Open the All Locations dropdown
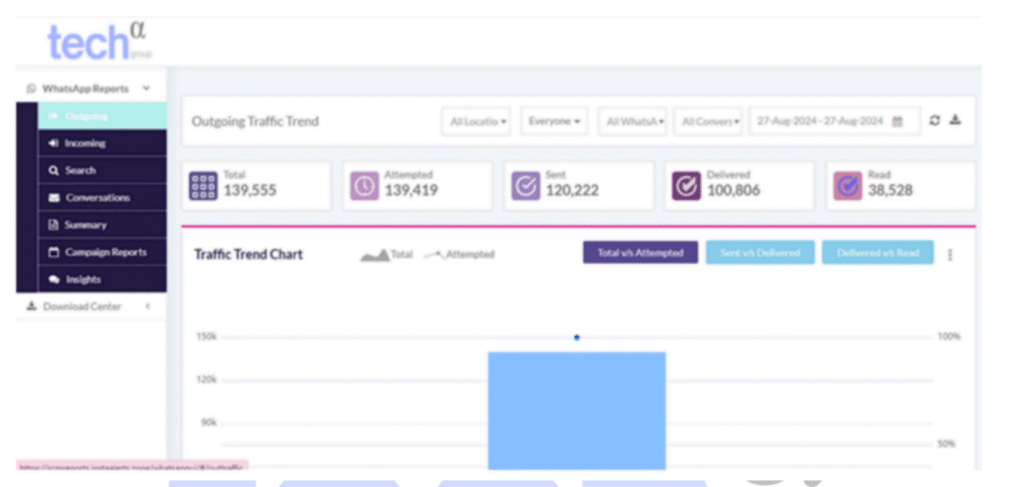1024x487 pixels. 476,121
